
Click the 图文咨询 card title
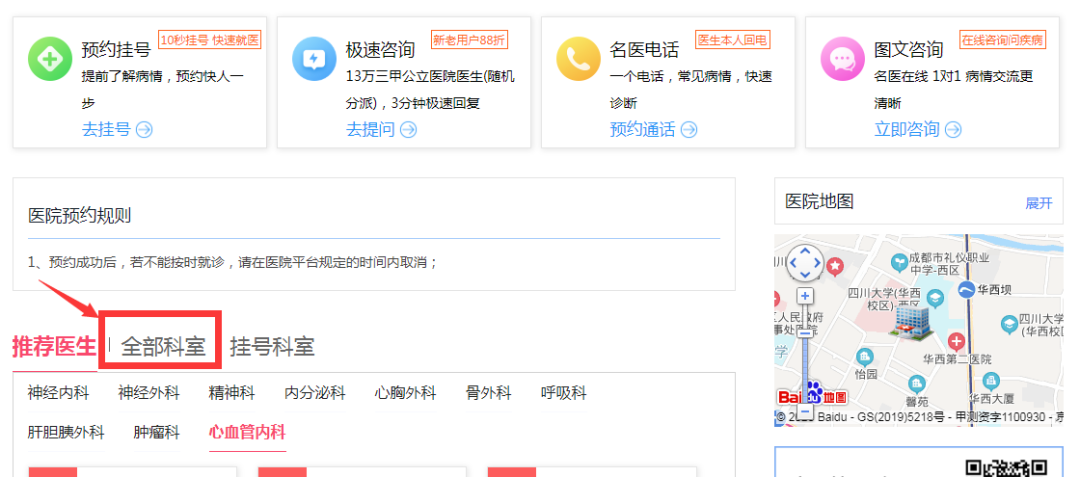click(x=908, y=50)
